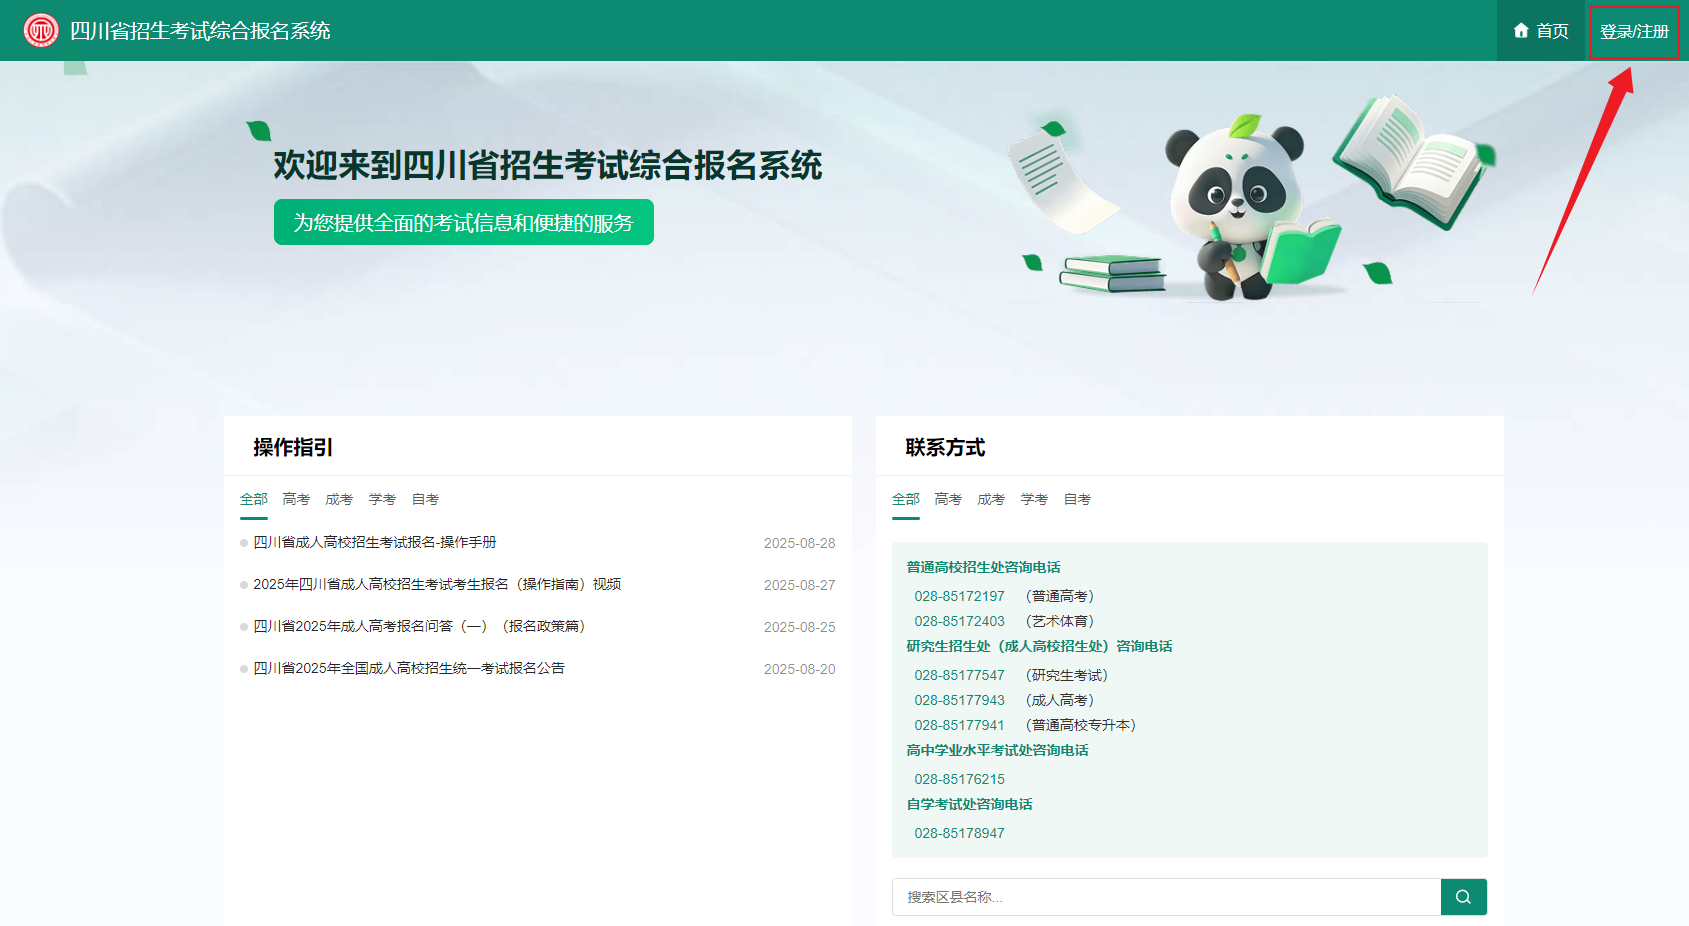Viewport: 1689px width, 926px height.
Task: Open the 2025年成人高校招生考试考生报名 操作指南 视频 link
Action: 437,584
